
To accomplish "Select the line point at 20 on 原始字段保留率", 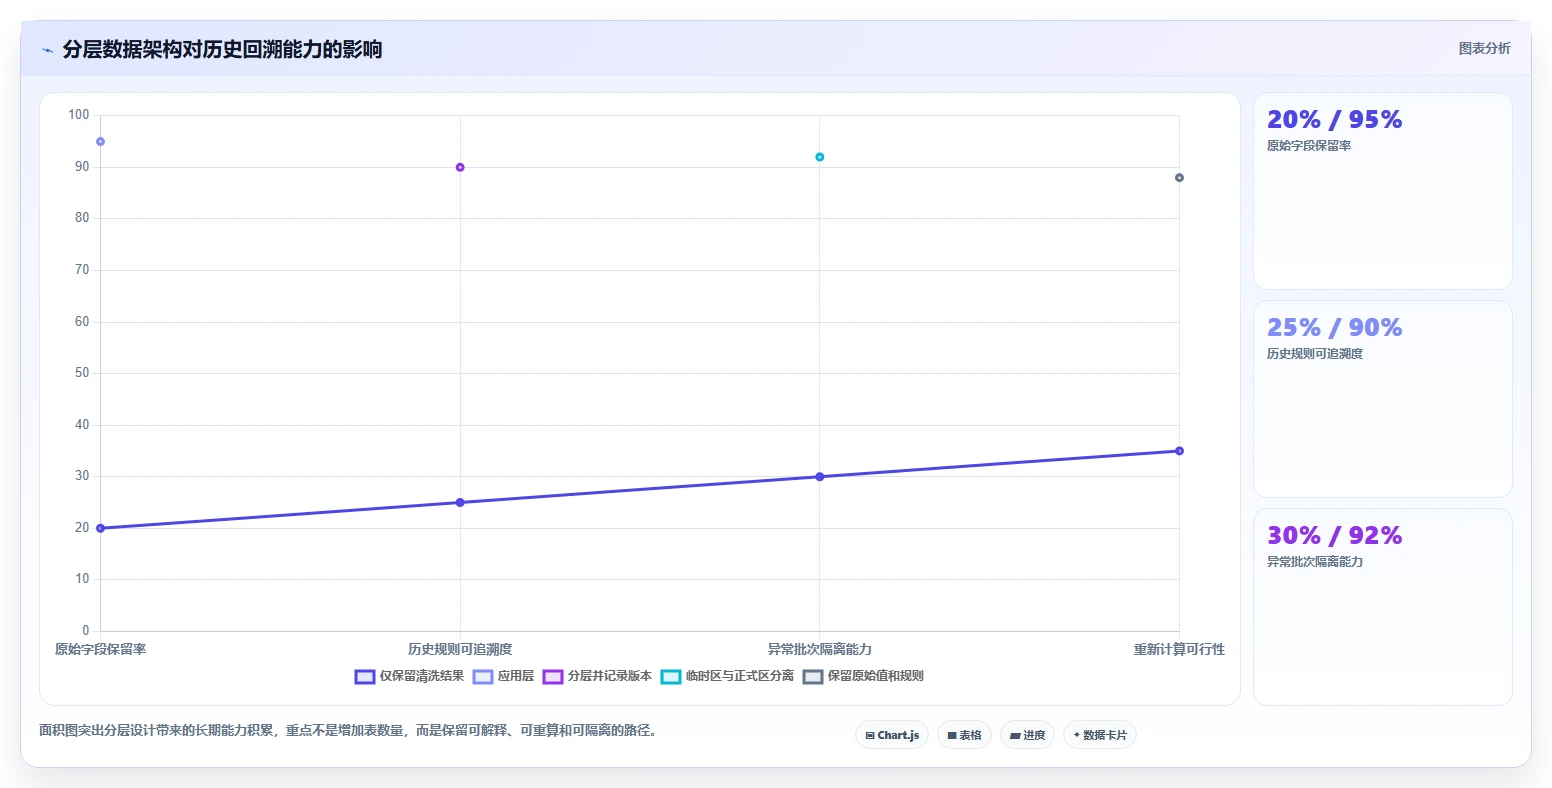I will [x=100, y=528].
